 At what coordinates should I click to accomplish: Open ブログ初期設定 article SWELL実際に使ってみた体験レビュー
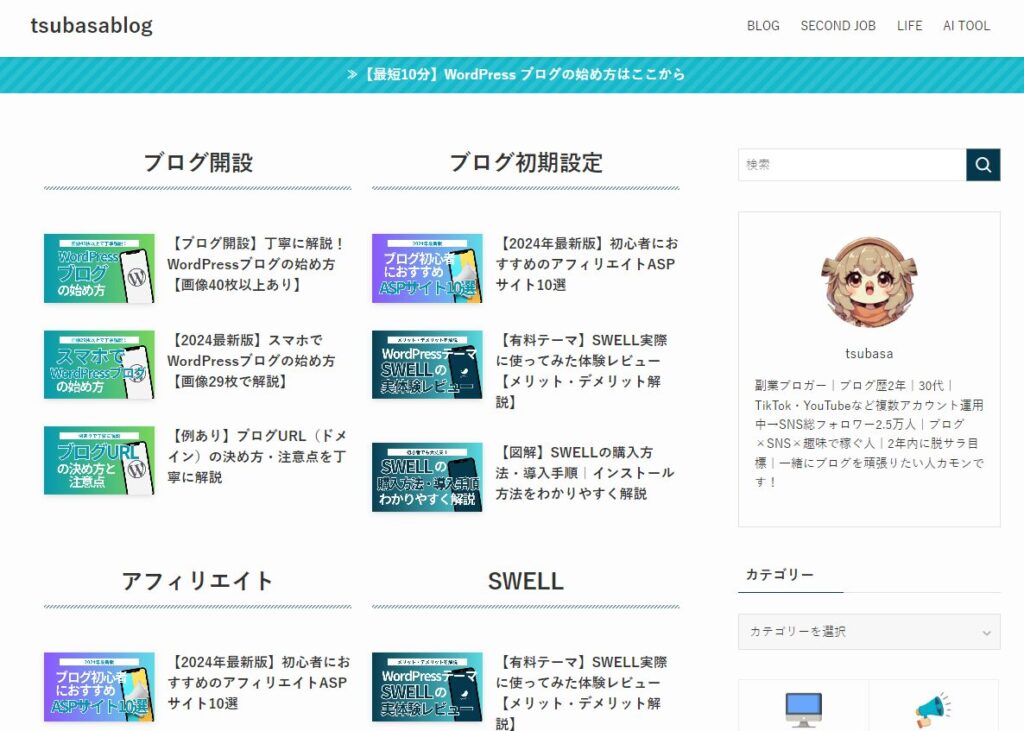(581, 371)
